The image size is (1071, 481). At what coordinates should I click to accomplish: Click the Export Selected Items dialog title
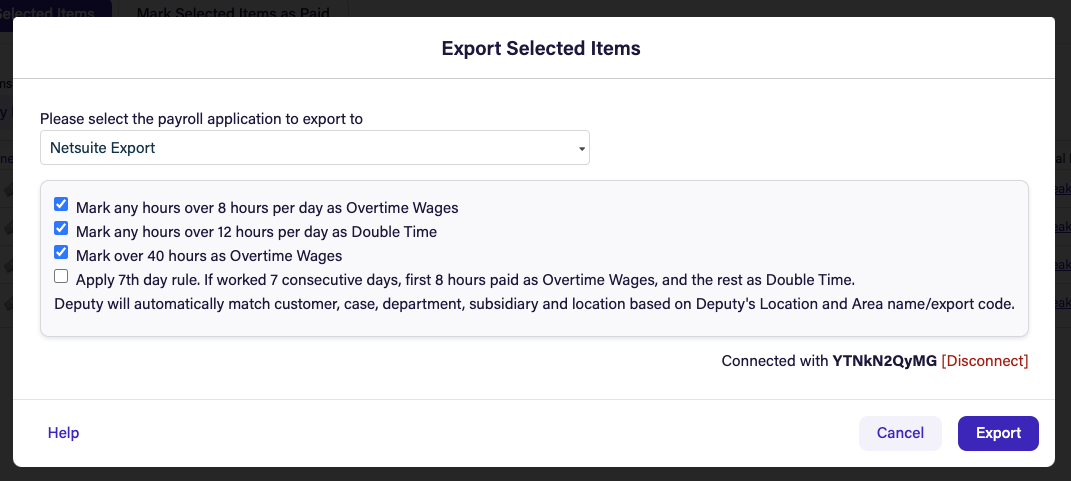pyautogui.click(x=541, y=49)
